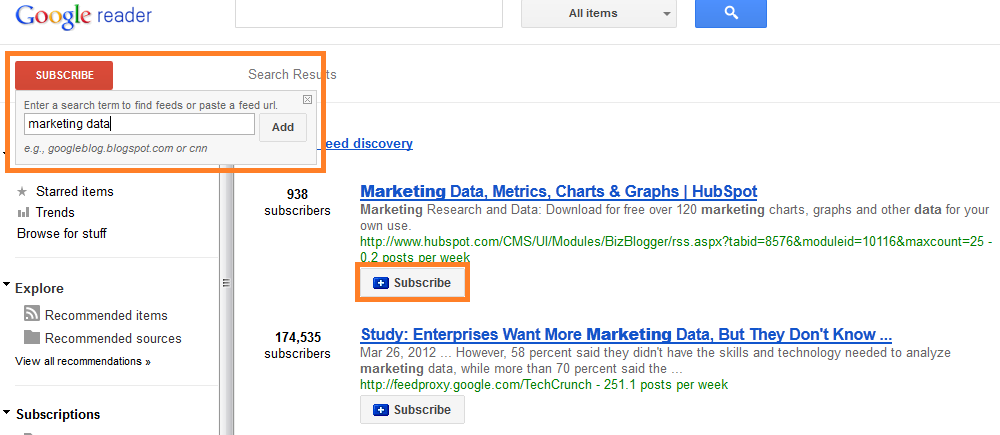Collapse the Subscriptions section
The image size is (1000, 435).
click(6, 412)
